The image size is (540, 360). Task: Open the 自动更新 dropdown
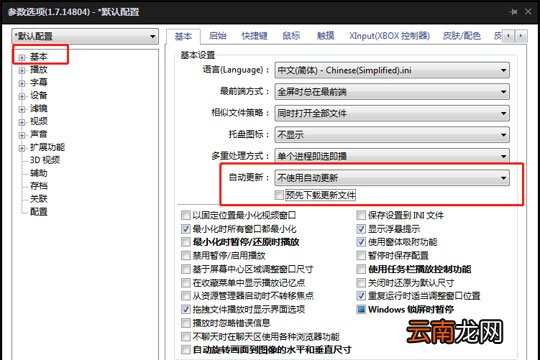coord(392,178)
